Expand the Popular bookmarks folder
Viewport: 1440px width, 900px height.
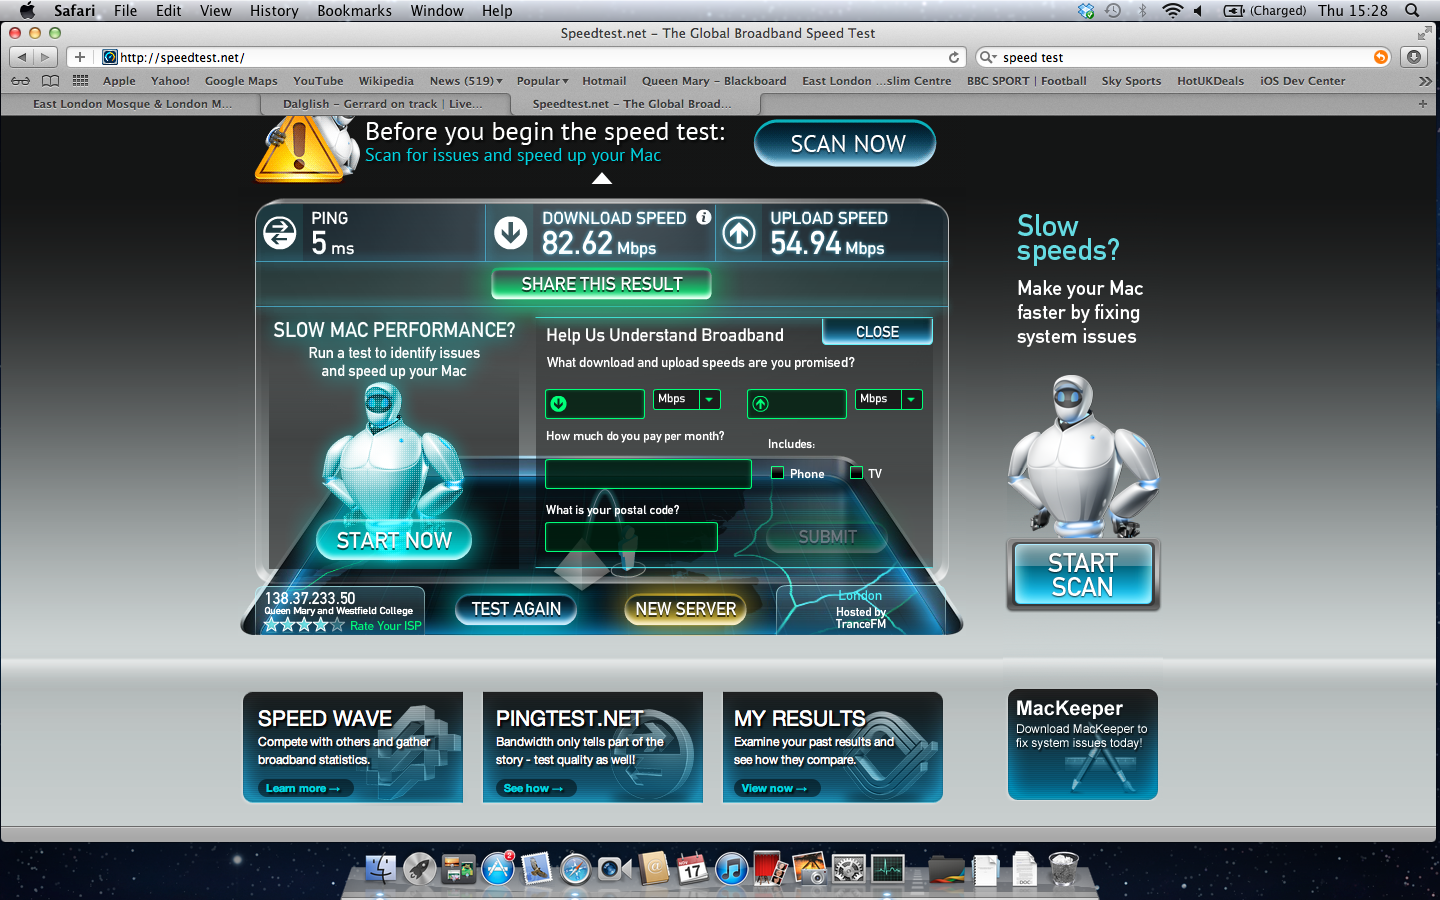point(542,81)
